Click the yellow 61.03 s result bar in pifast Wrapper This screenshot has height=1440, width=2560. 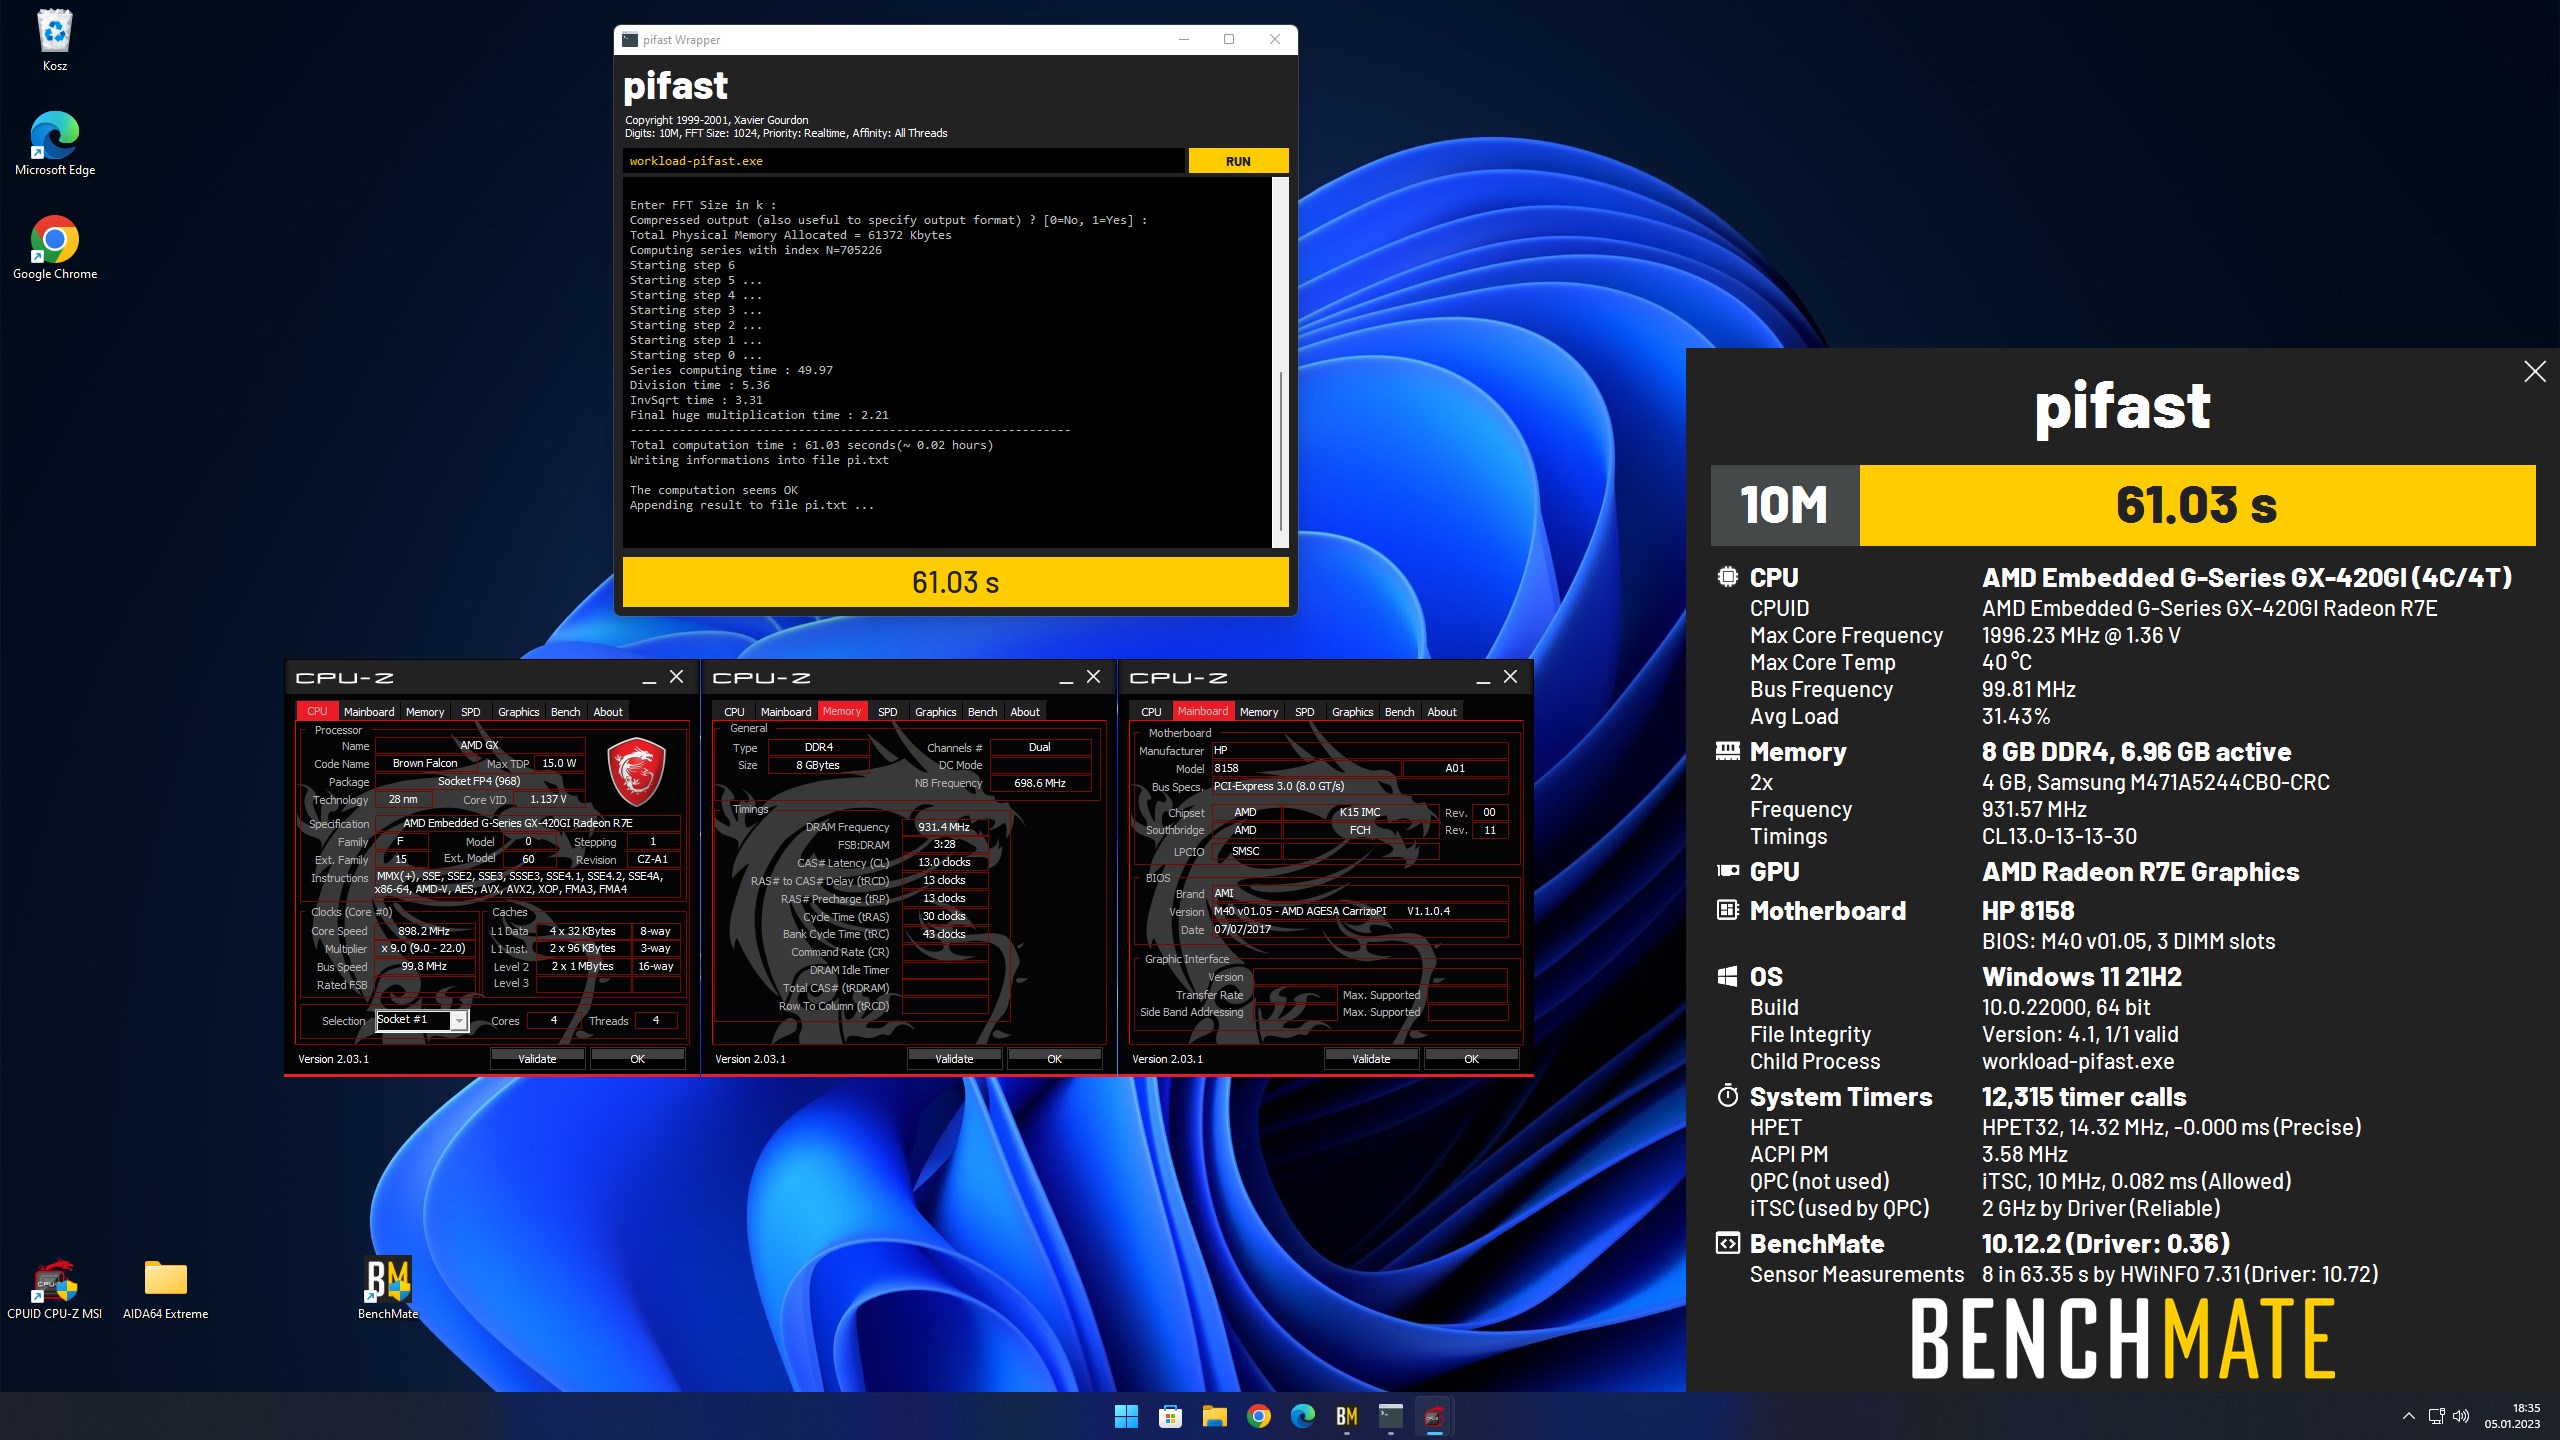(955, 582)
